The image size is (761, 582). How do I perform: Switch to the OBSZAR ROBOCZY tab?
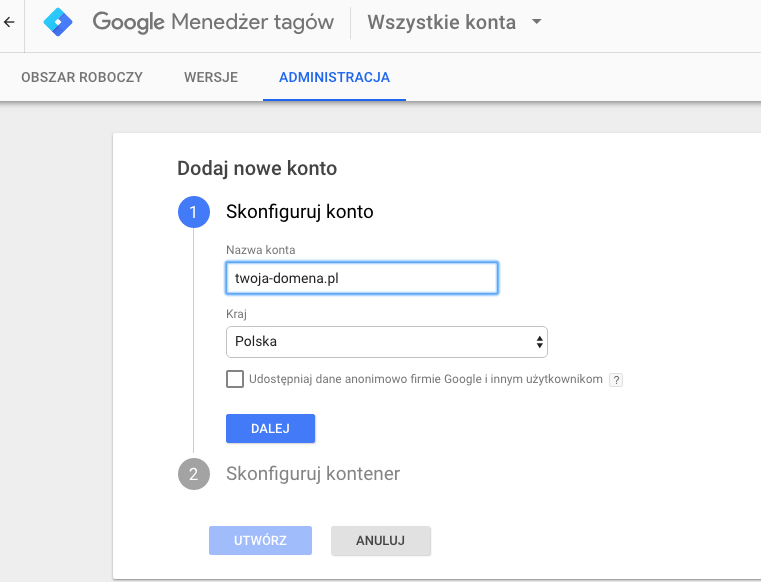tap(82, 77)
